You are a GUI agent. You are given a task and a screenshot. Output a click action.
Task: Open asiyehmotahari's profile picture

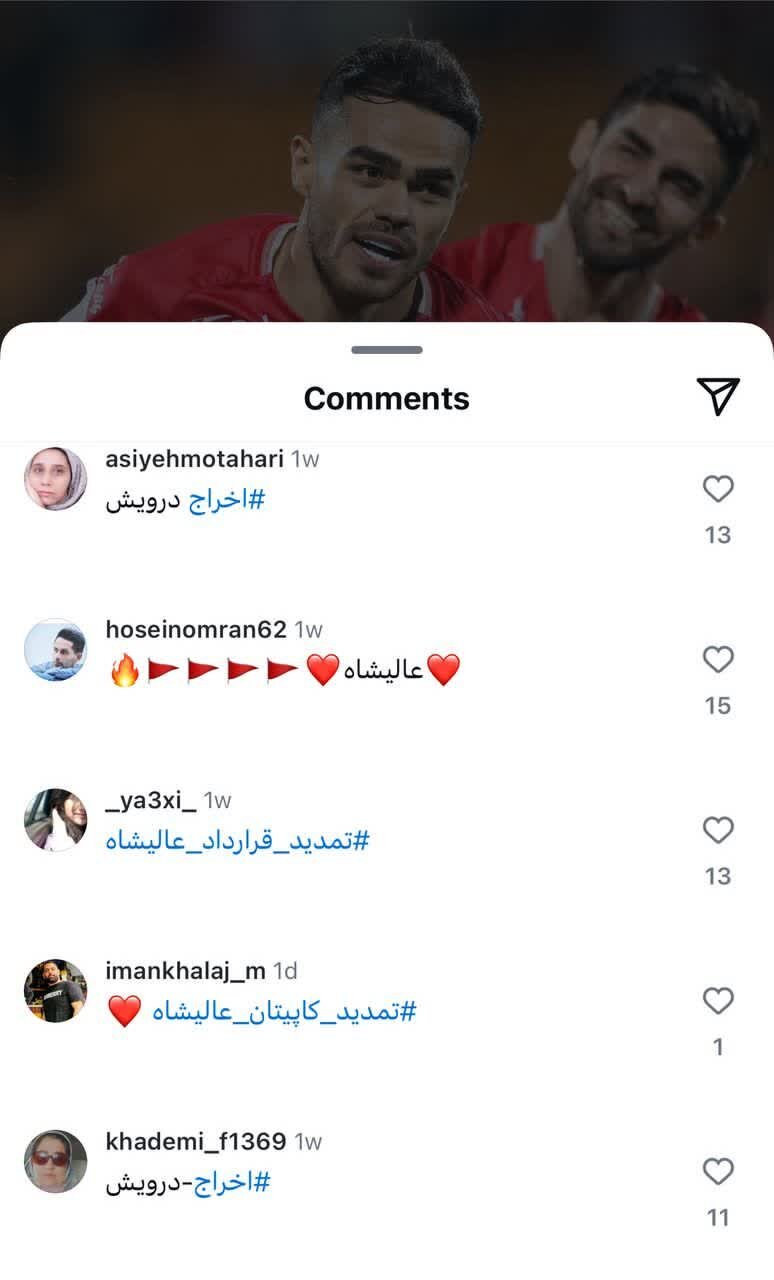tap(55, 479)
